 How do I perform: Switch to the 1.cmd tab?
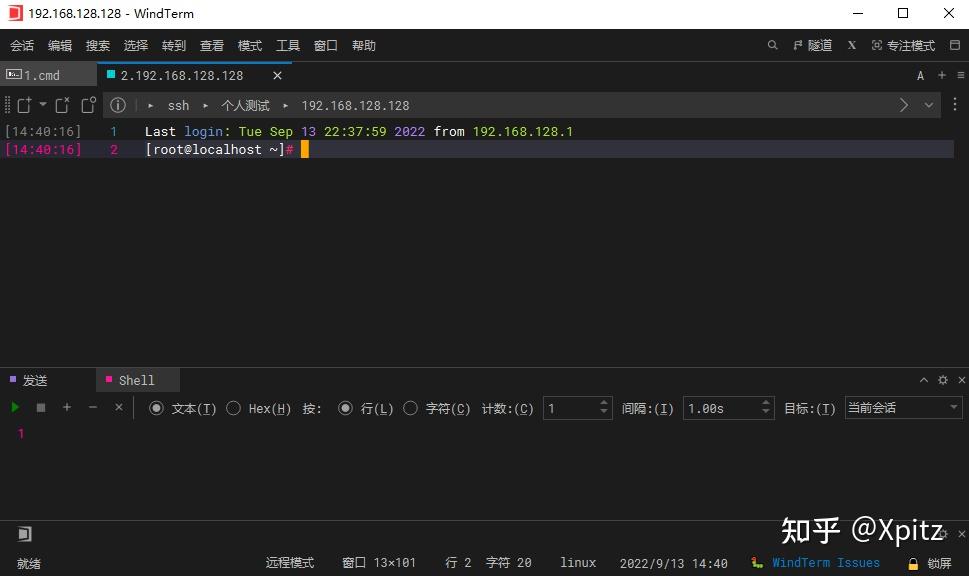pyautogui.click(x=42, y=74)
